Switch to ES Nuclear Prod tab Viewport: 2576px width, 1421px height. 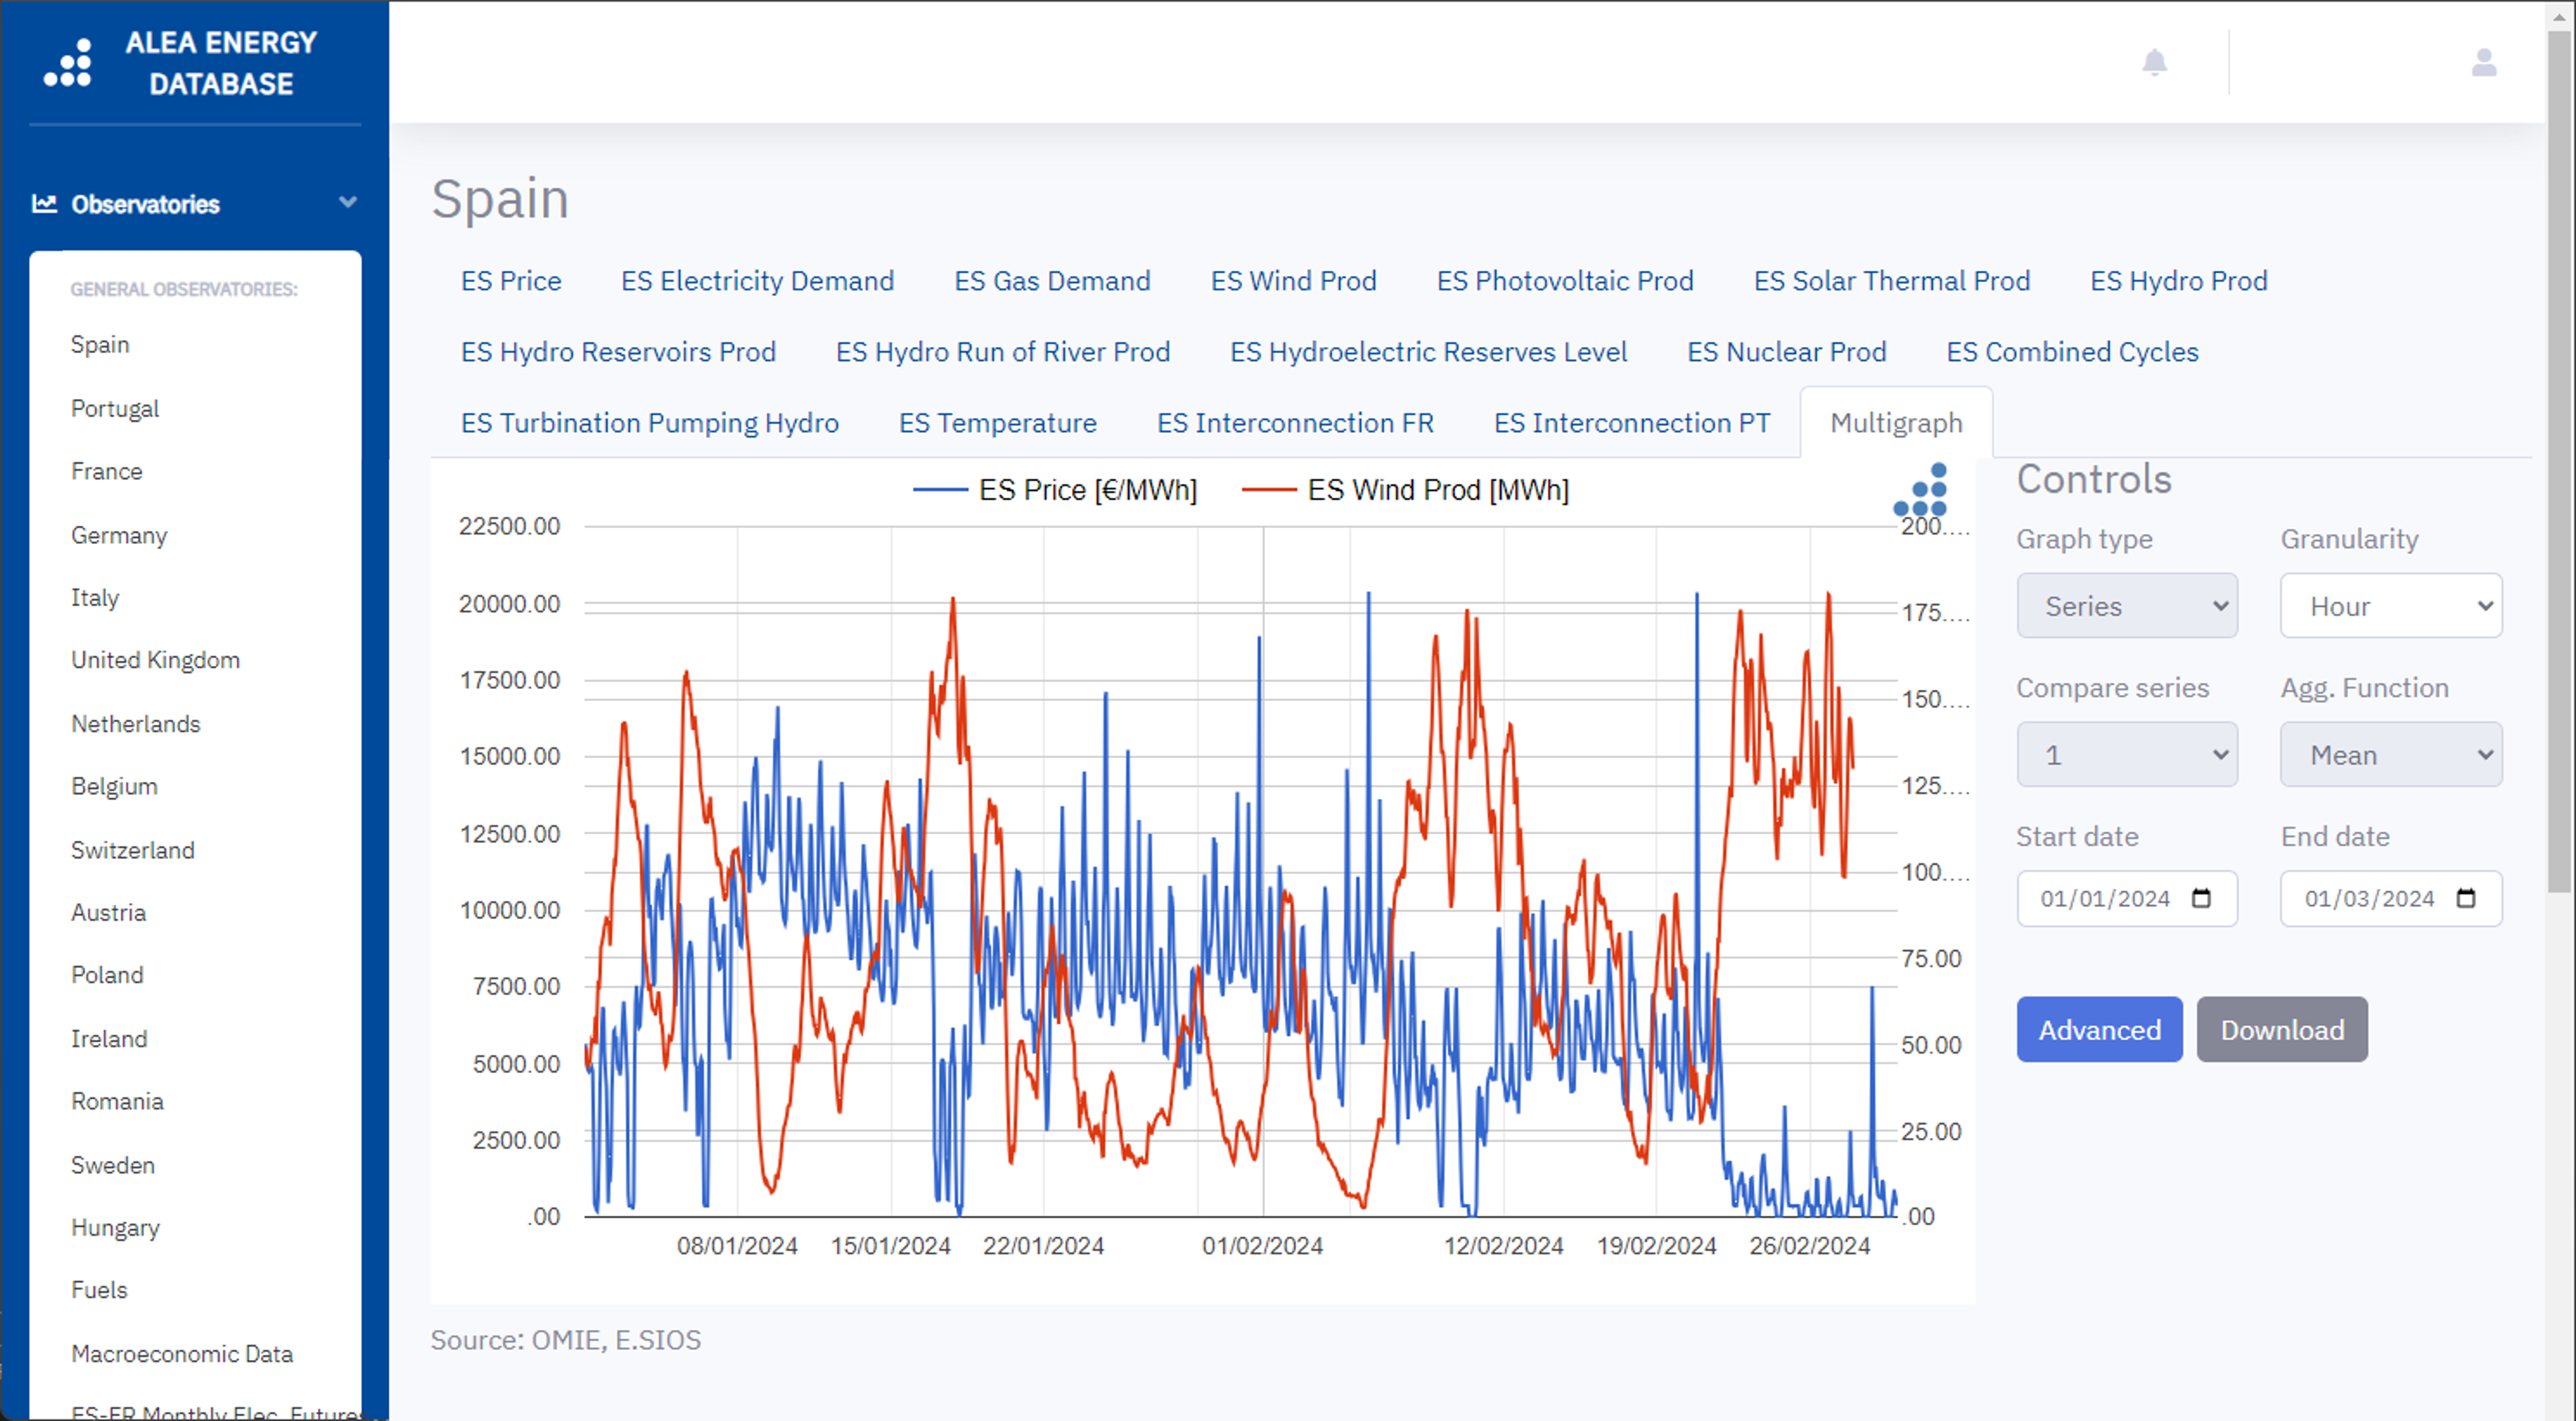1786,352
